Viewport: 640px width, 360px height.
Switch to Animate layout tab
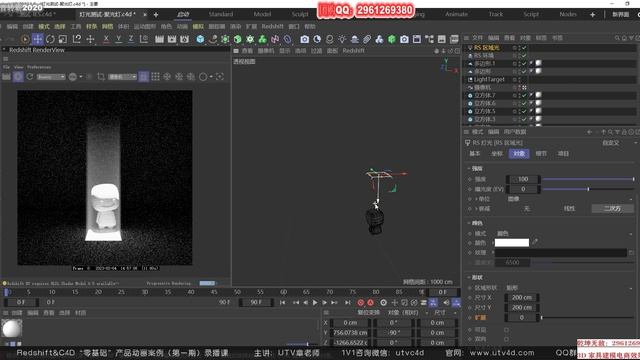point(456,14)
